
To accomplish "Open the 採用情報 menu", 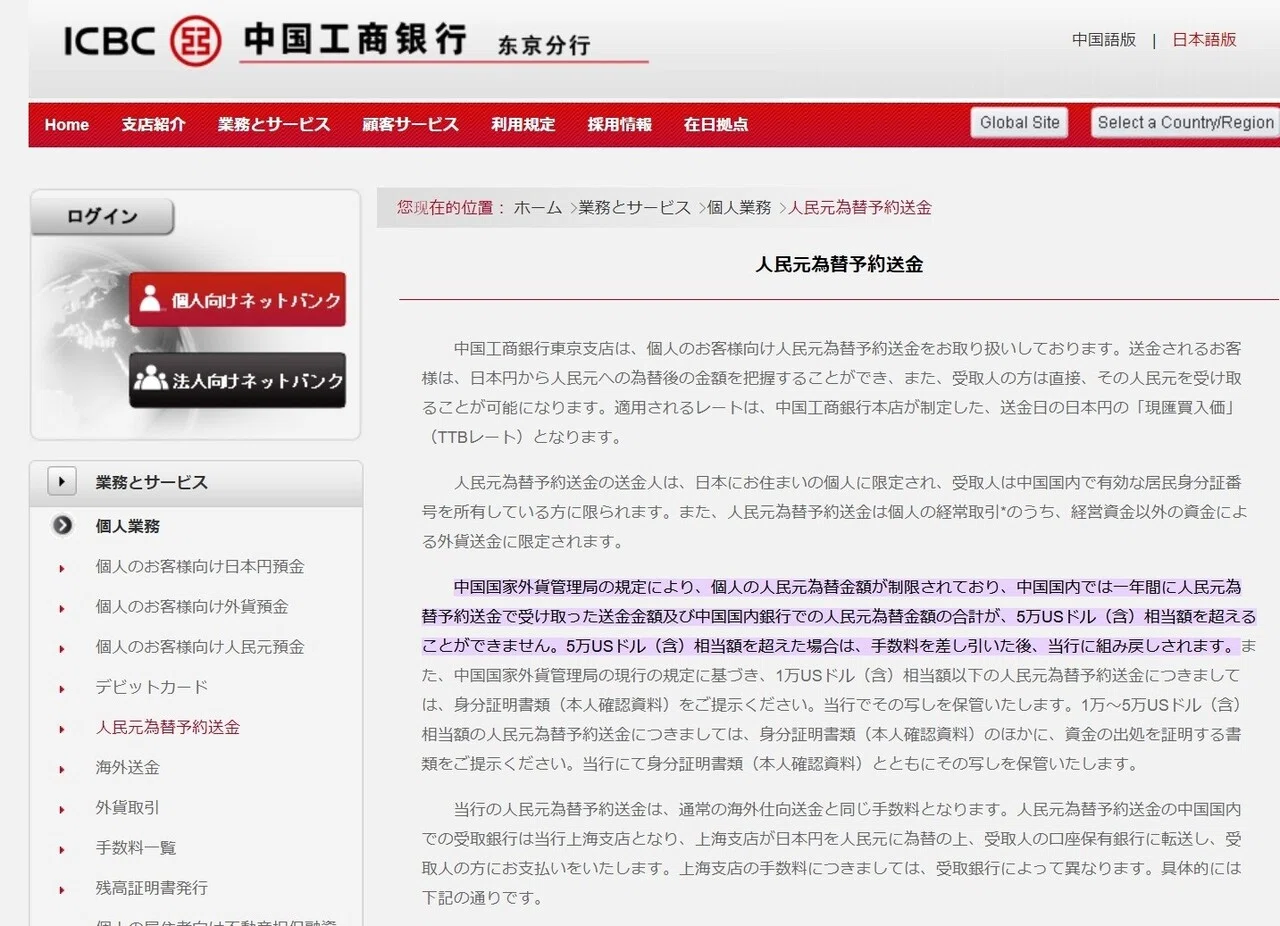I will 619,125.
